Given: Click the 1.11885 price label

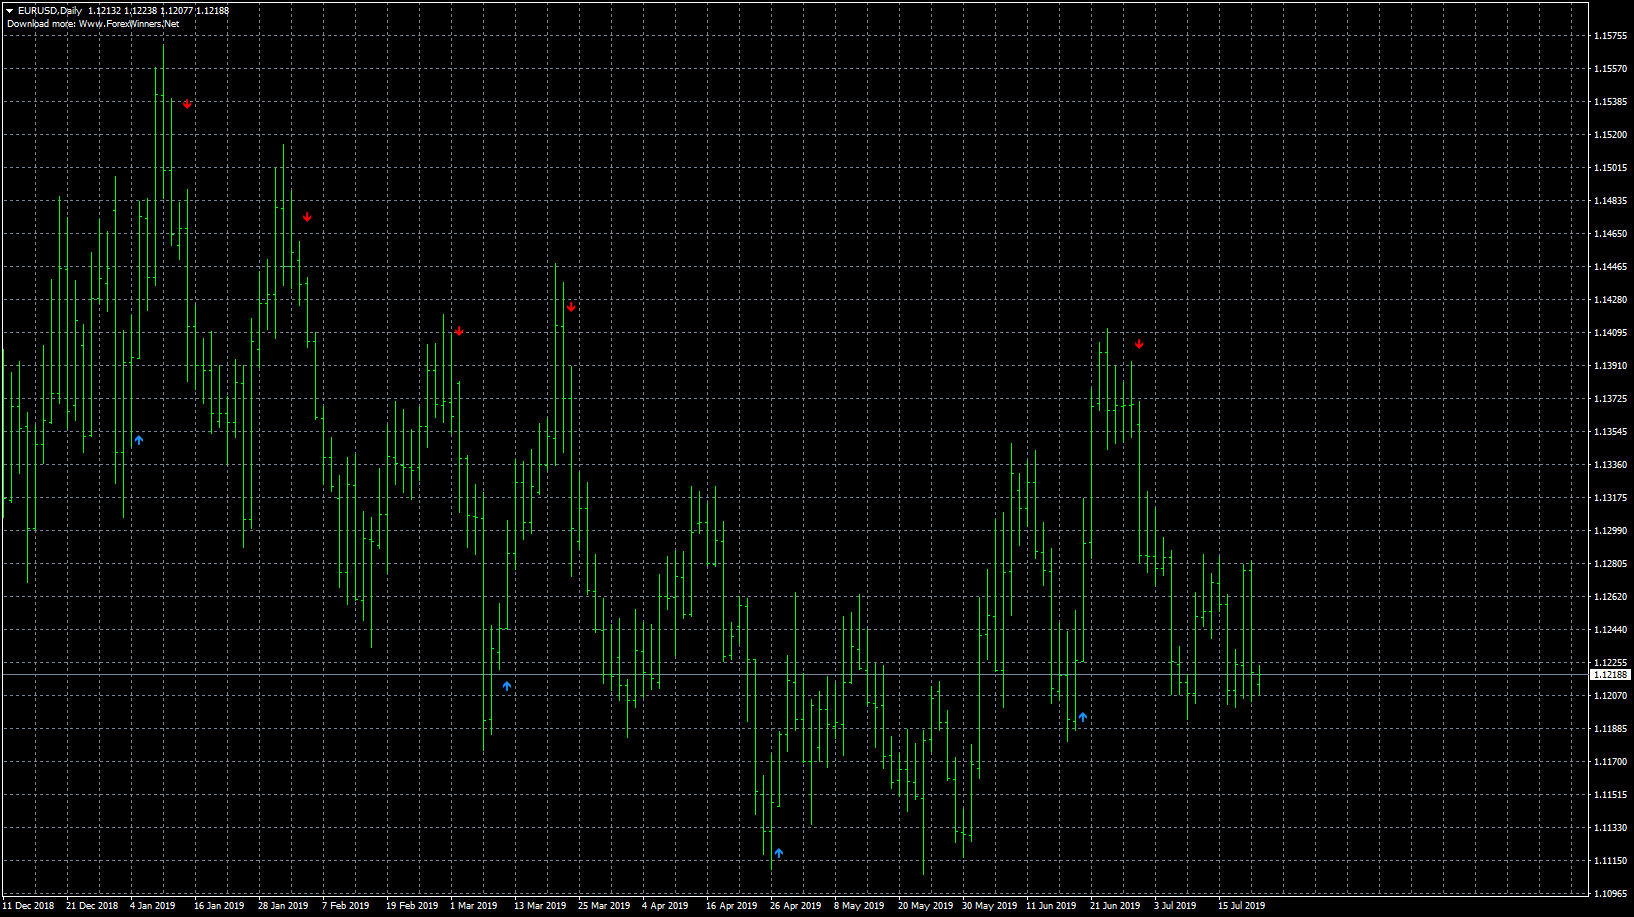Looking at the screenshot, I should 1610,729.
